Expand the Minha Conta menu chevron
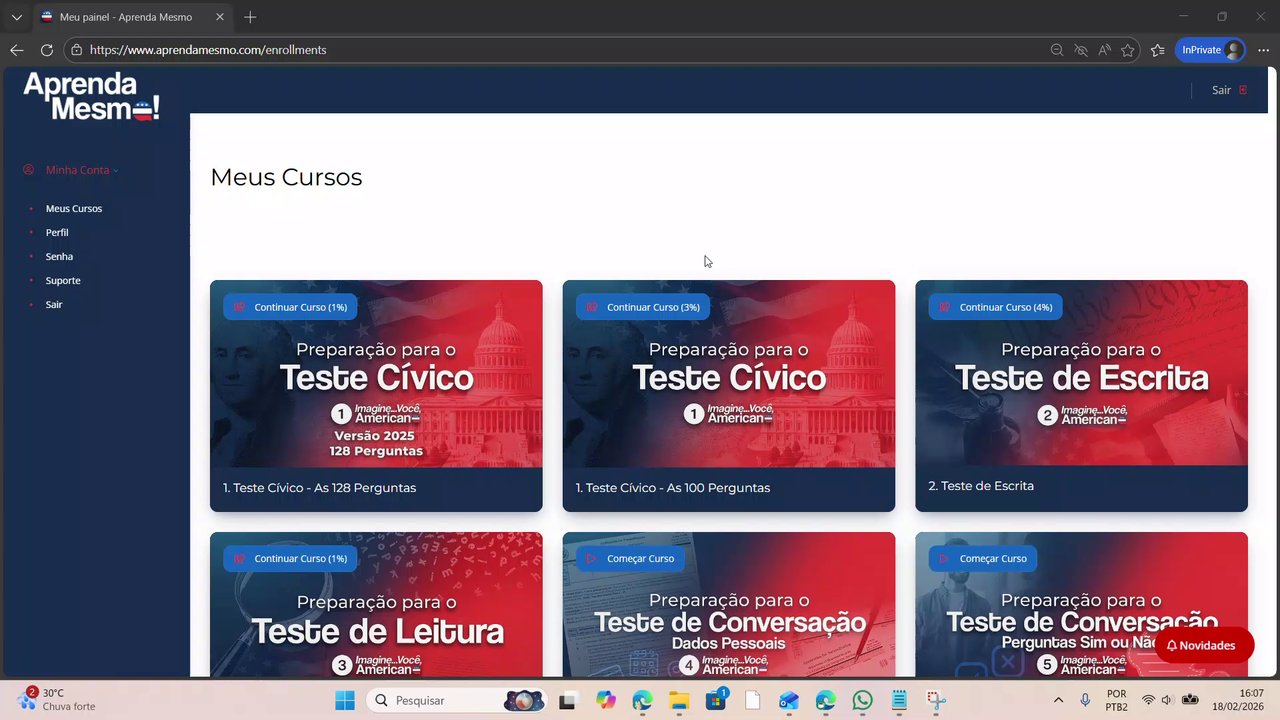The height and width of the screenshot is (720, 1280). pyautogui.click(x=116, y=171)
